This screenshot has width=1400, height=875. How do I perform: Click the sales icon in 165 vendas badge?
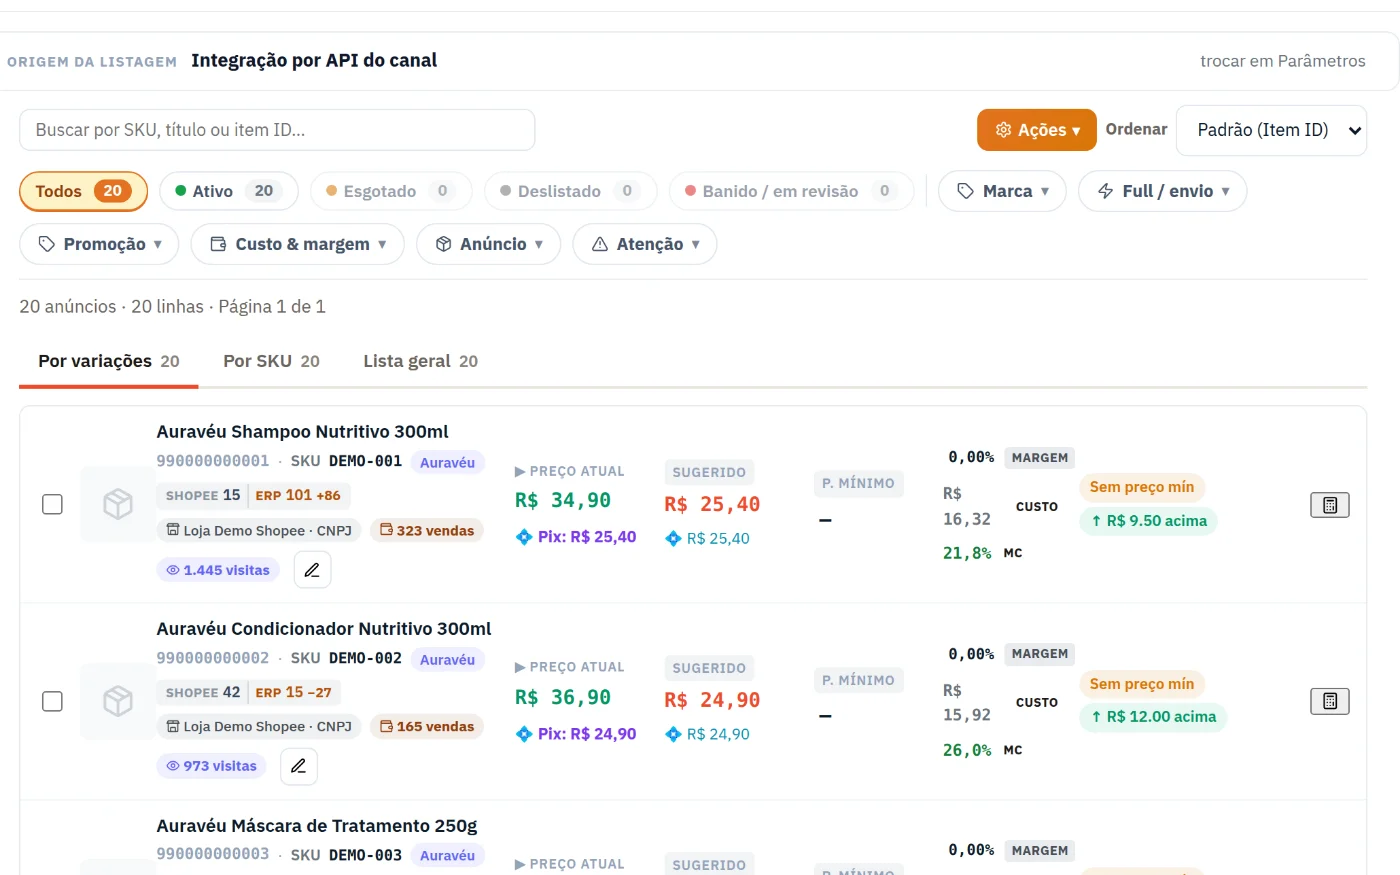coord(386,726)
